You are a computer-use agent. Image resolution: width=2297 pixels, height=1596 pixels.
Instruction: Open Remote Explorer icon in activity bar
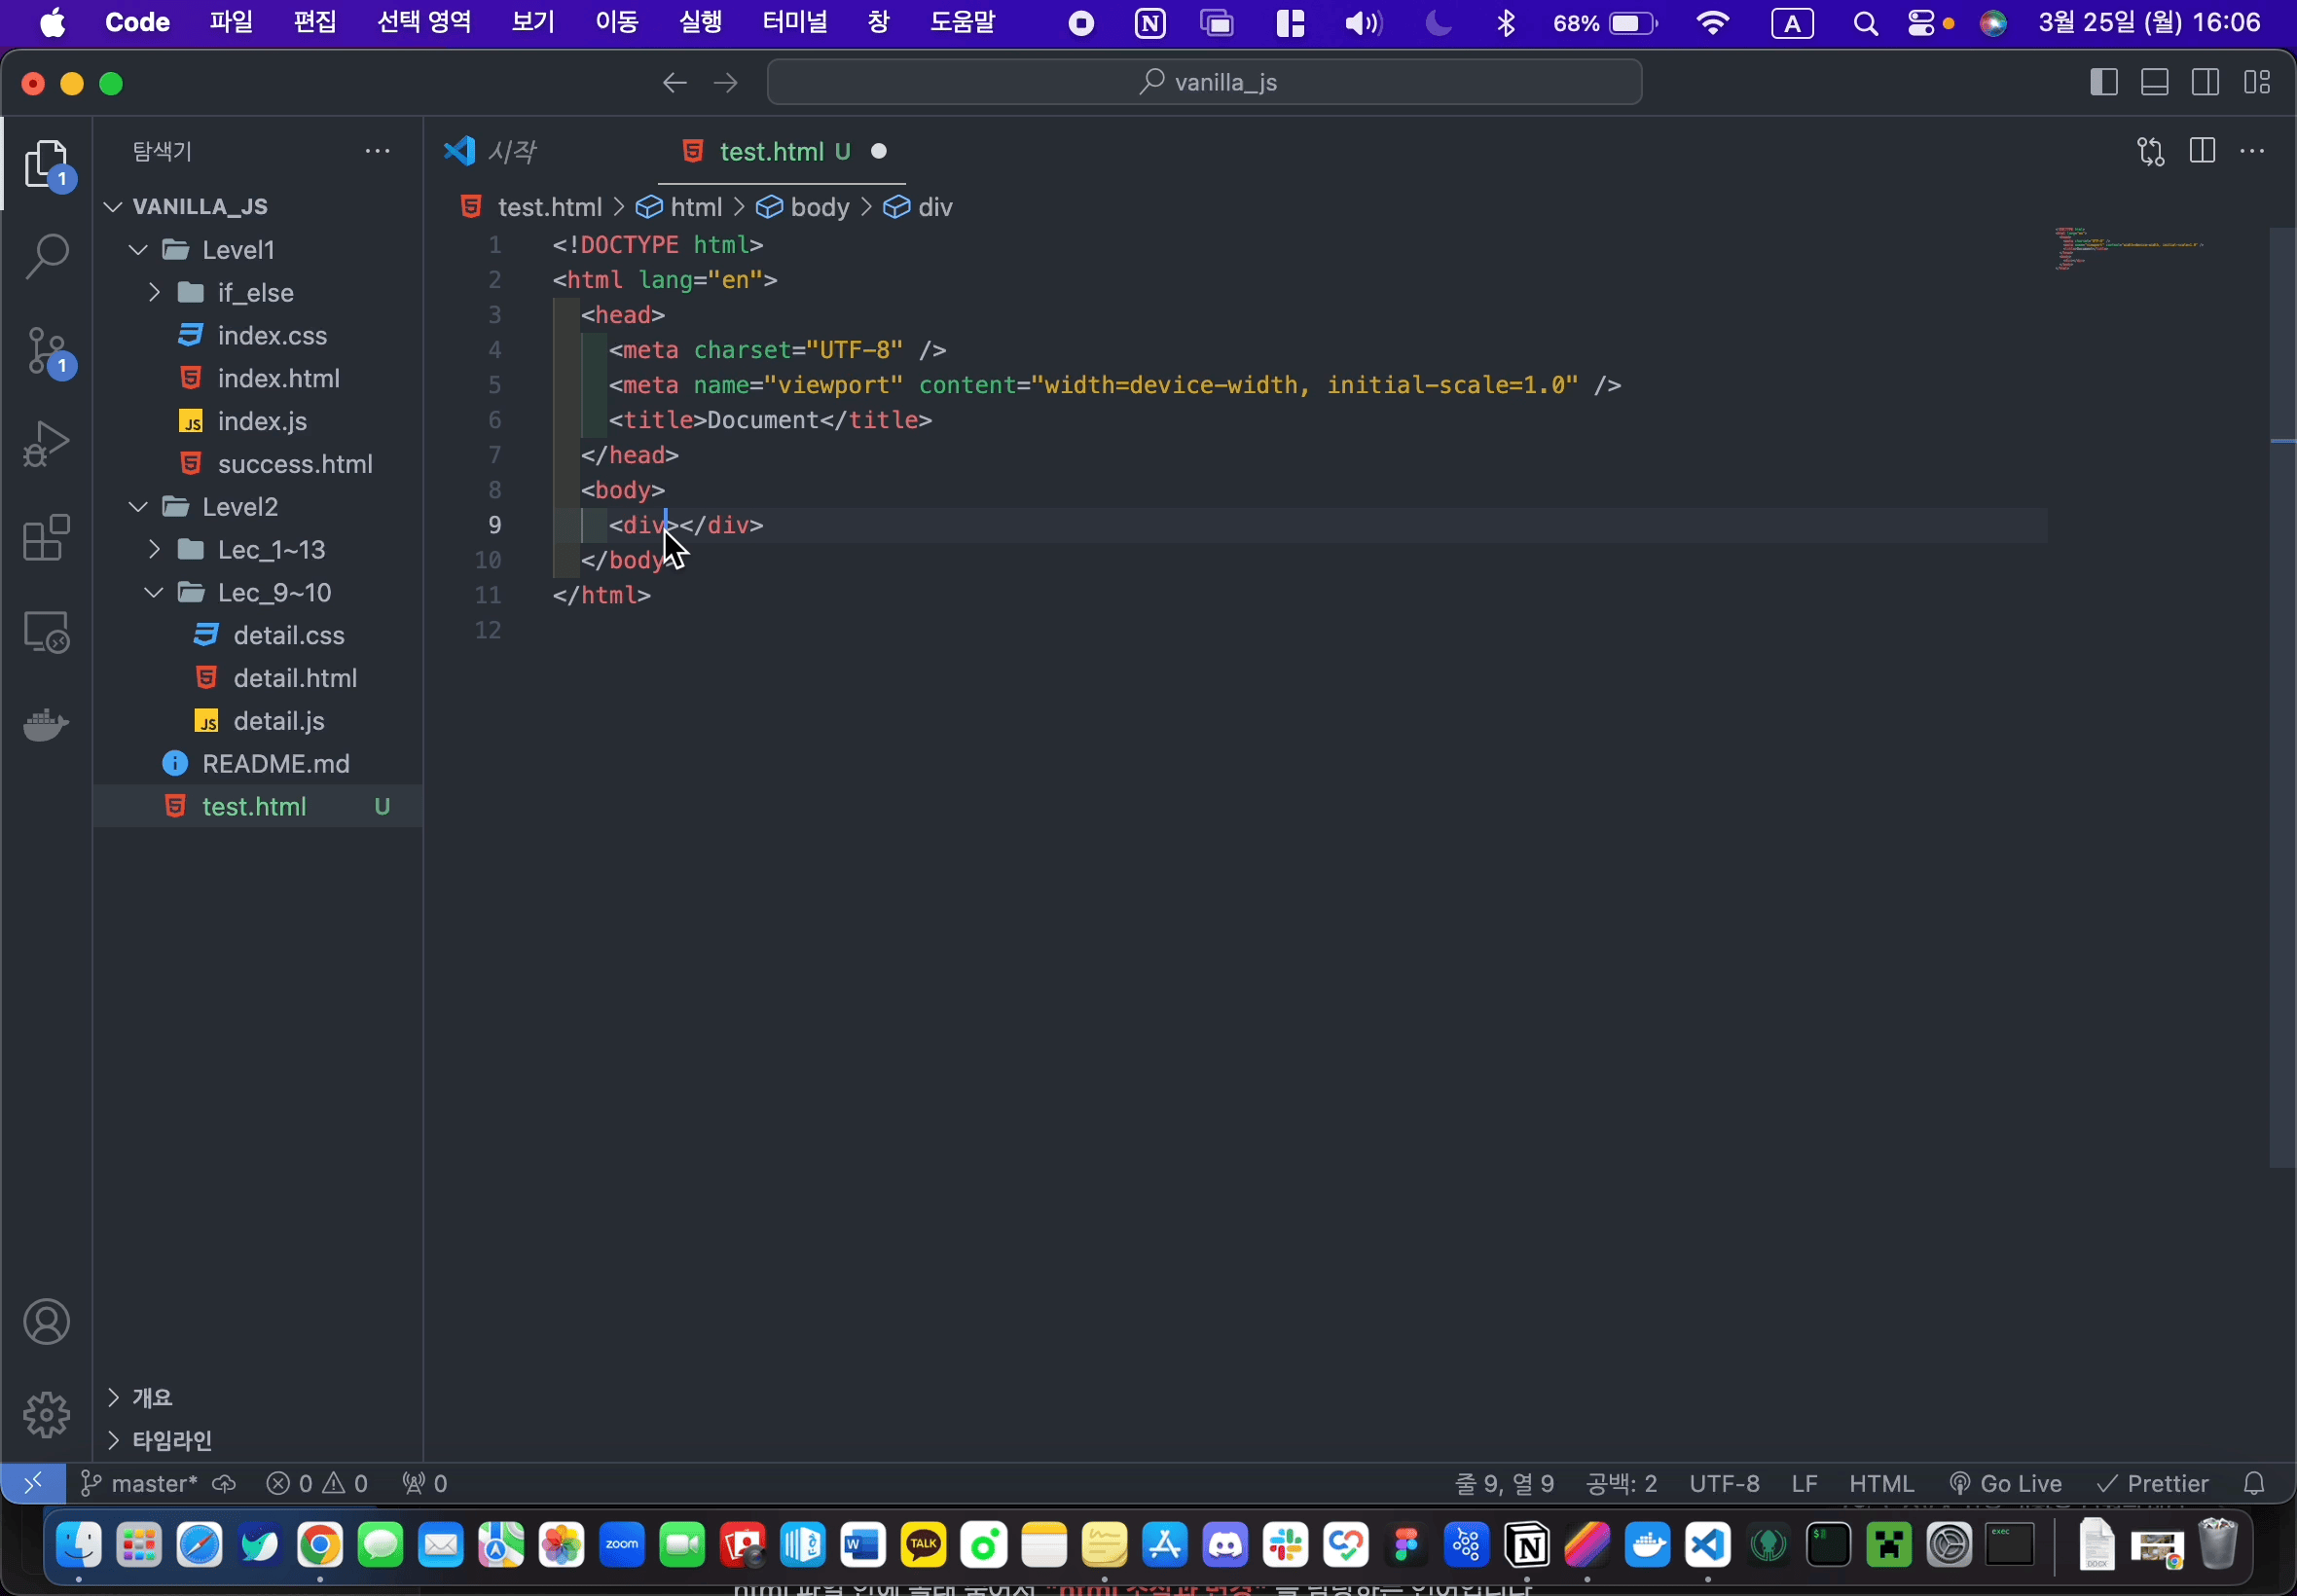point(46,632)
